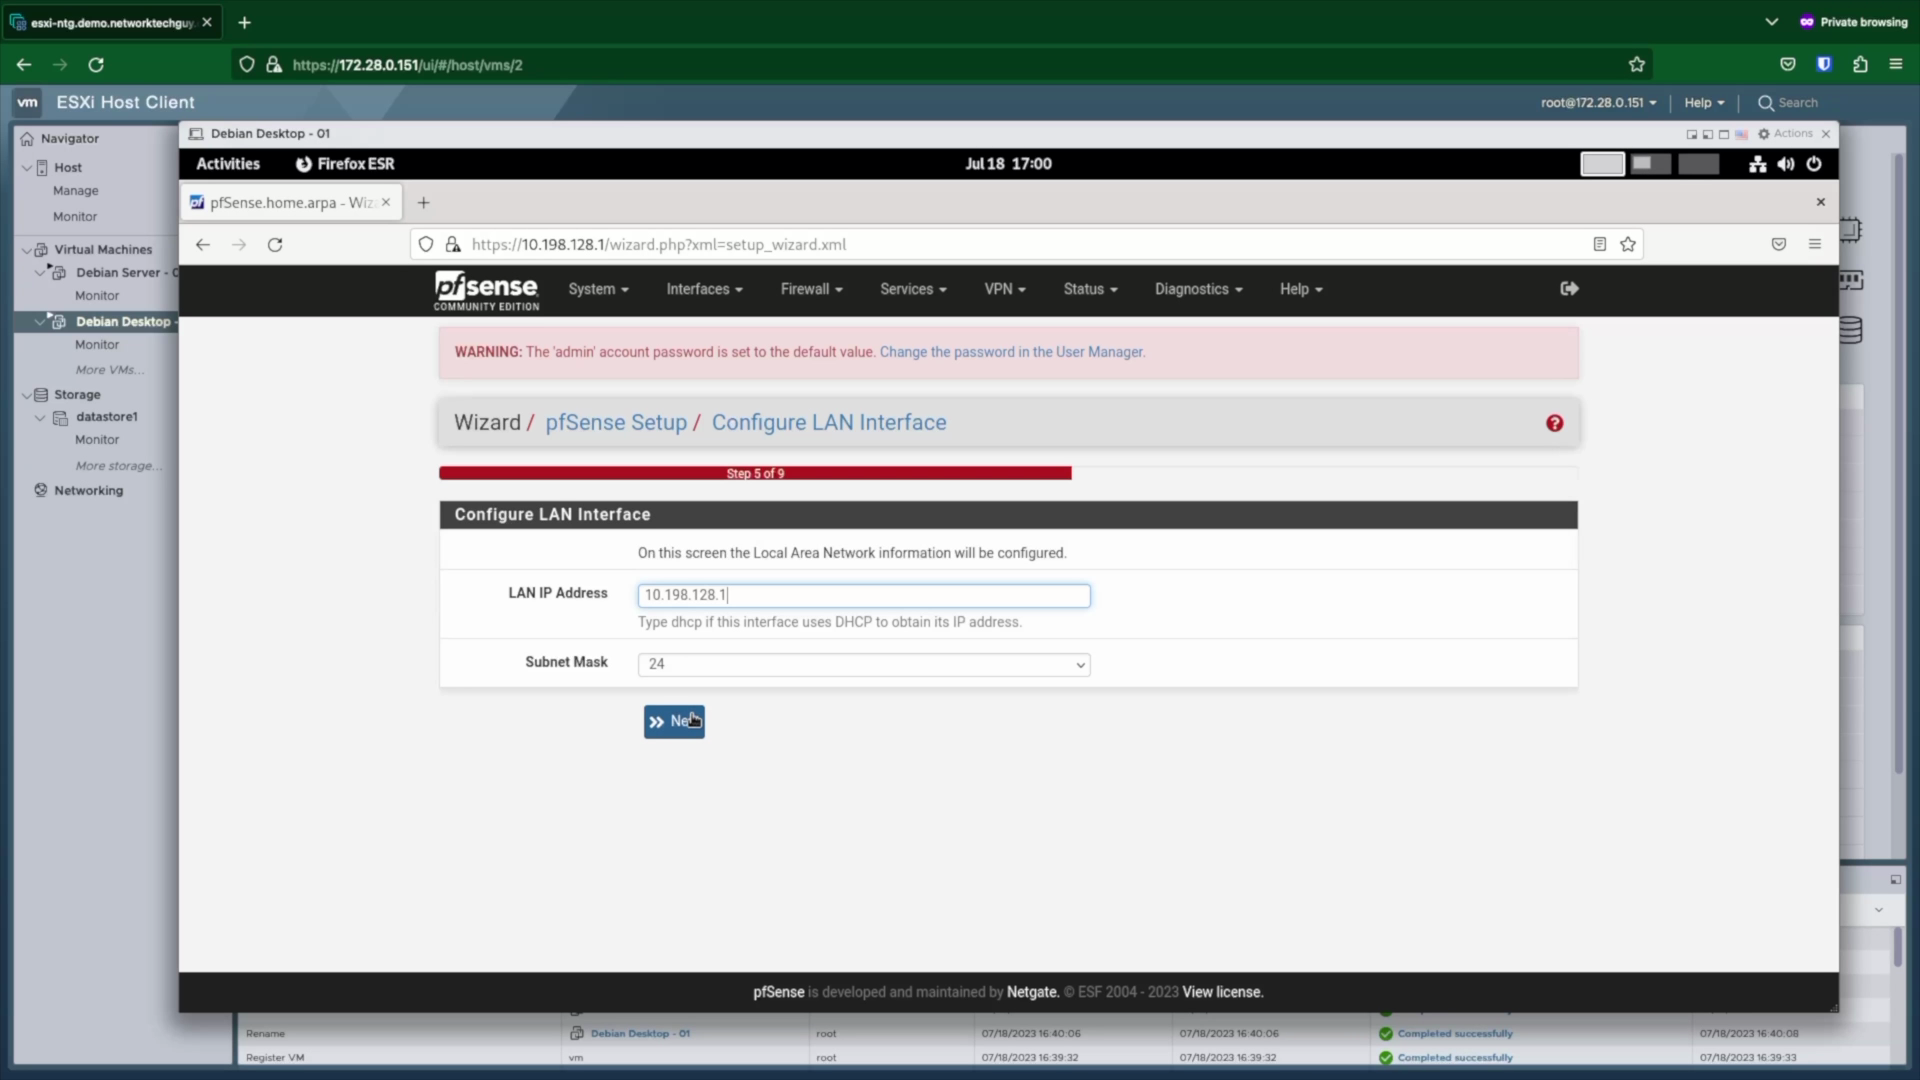Image resolution: width=1920 pixels, height=1080 pixels.
Task: Close the esxi-ntg.demo outer browser tab
Action: point(207,22)
